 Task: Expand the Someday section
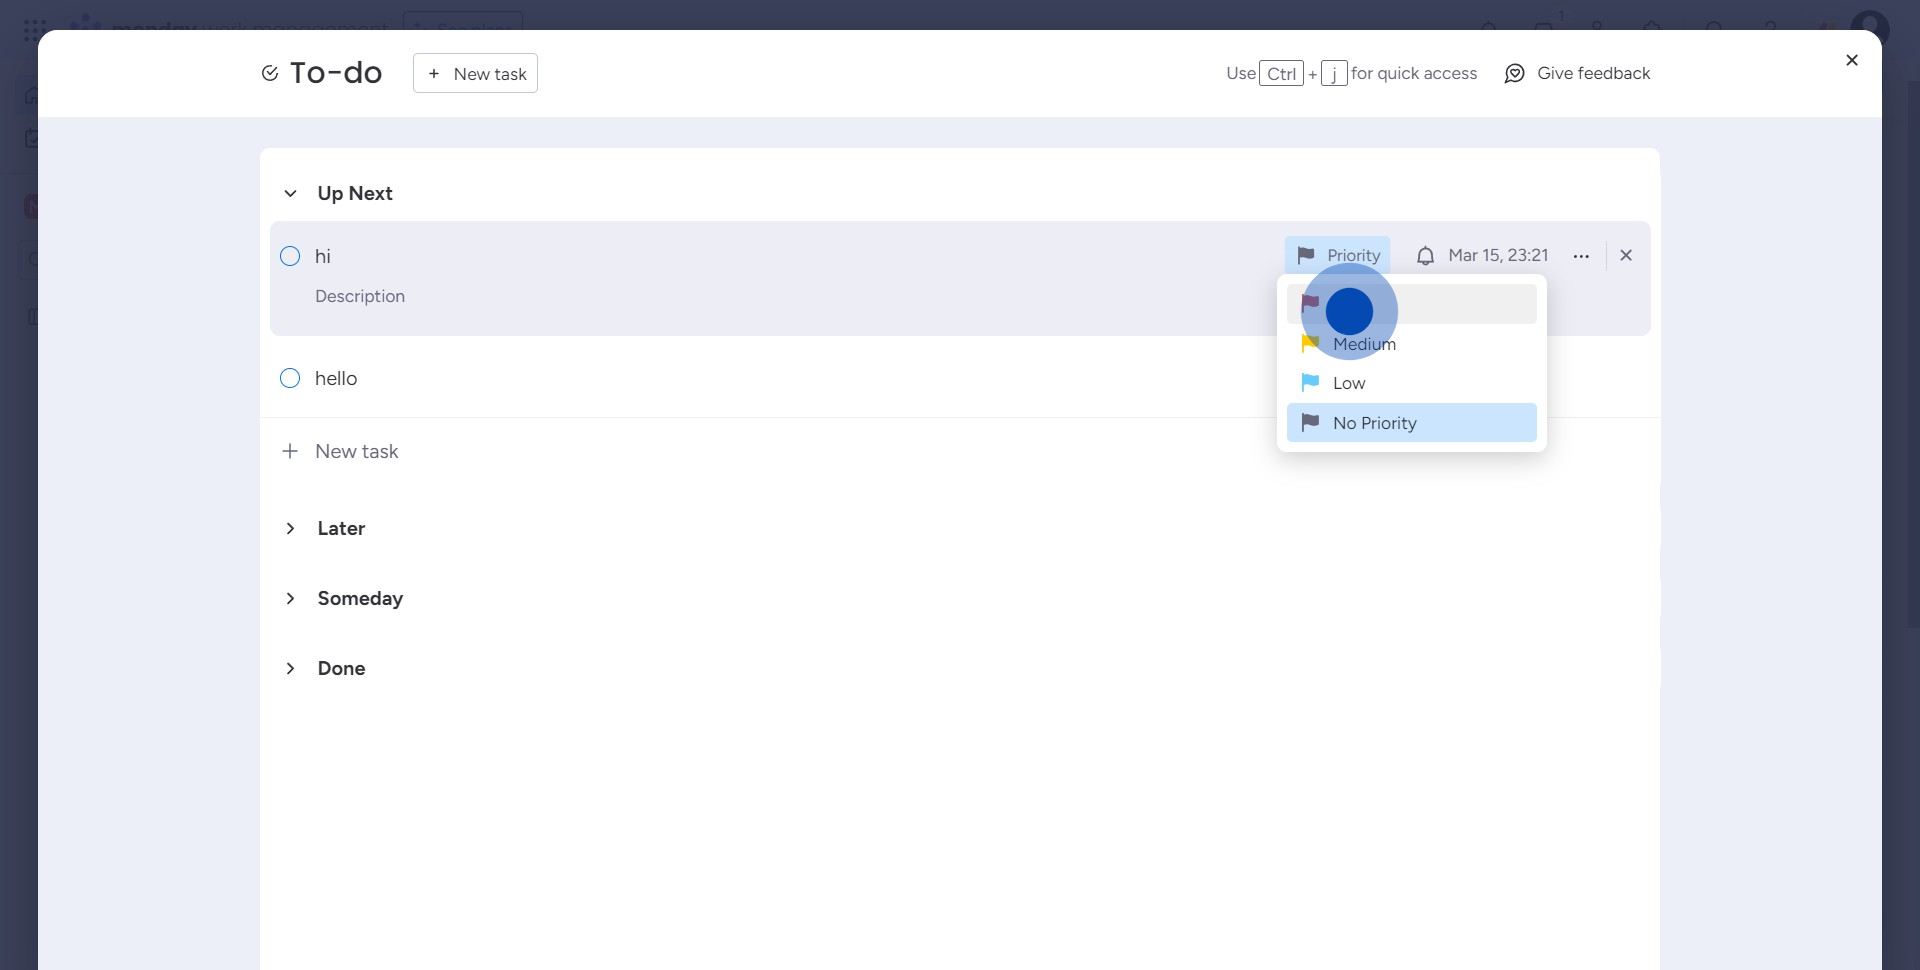[290, 599]
